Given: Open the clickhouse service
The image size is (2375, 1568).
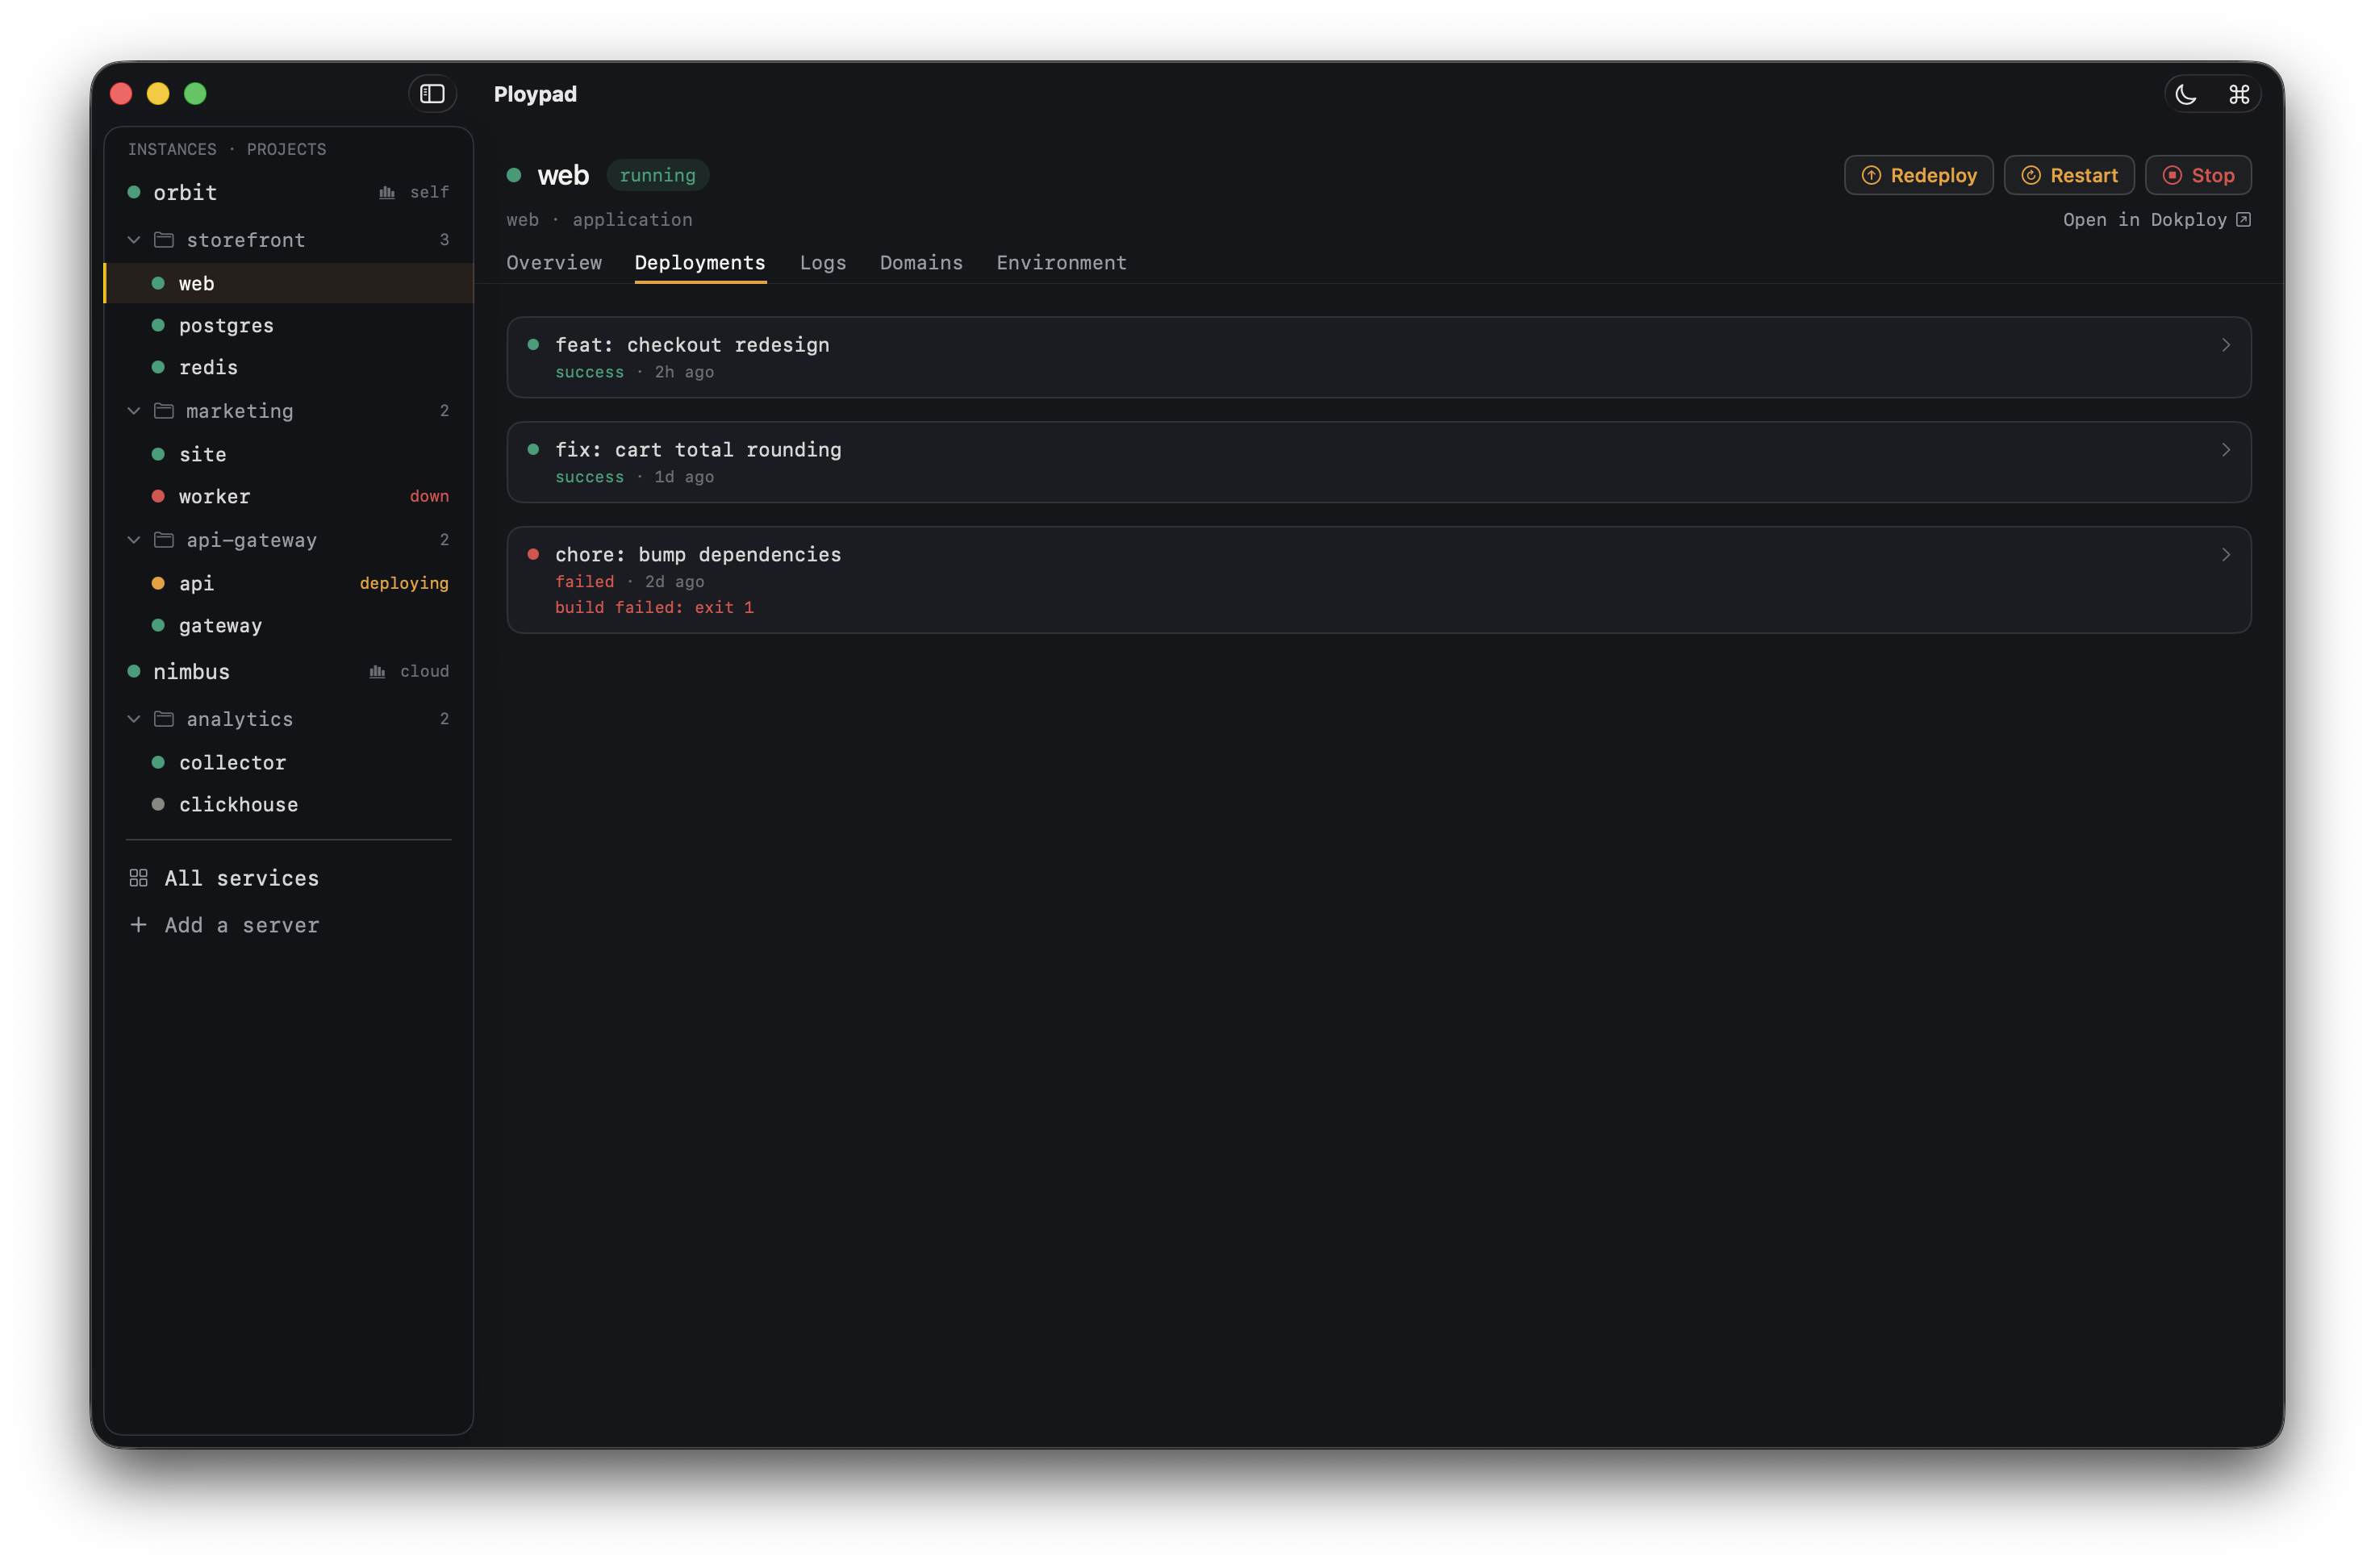Looking at the screenshot, I should 288,805.
